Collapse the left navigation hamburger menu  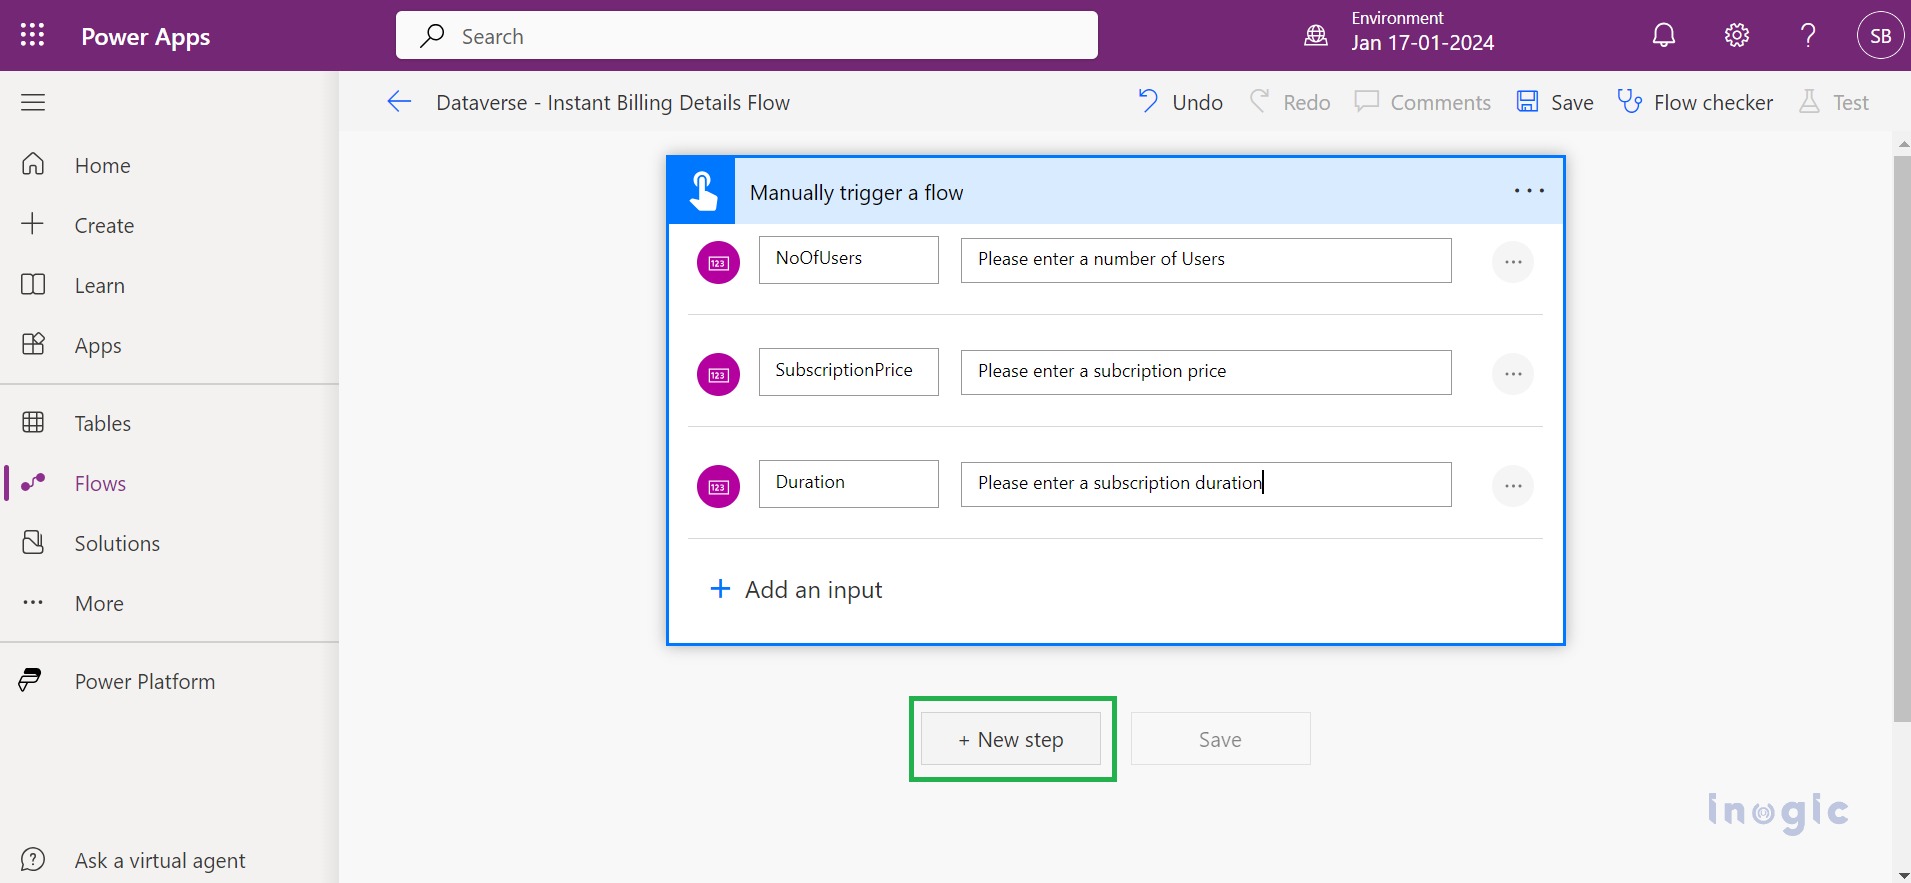click(33, 102)
